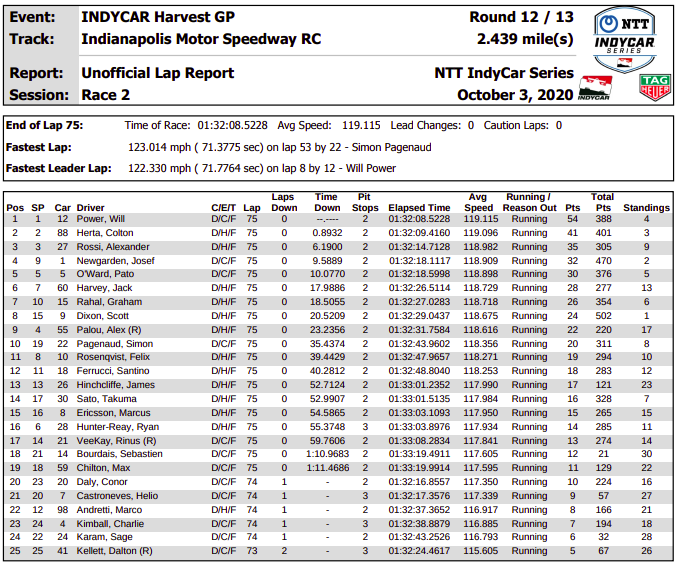Image resolution: width=681 pixels, height=565 pixels.
Task: Click driver name Andretti, Marco
Action: [x=109, y=510]
